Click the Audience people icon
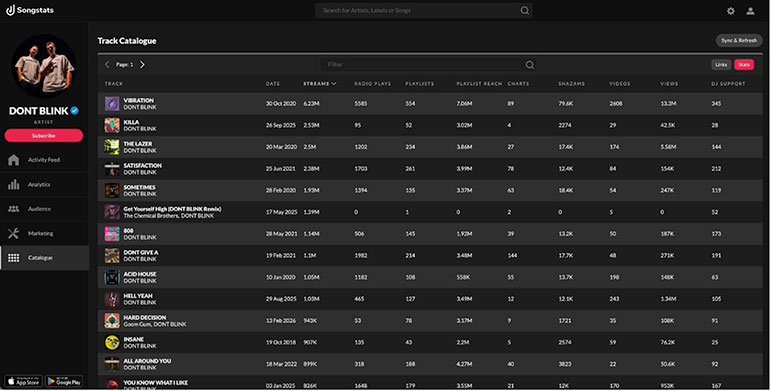770x391 pixels. [x=14, y=209]
